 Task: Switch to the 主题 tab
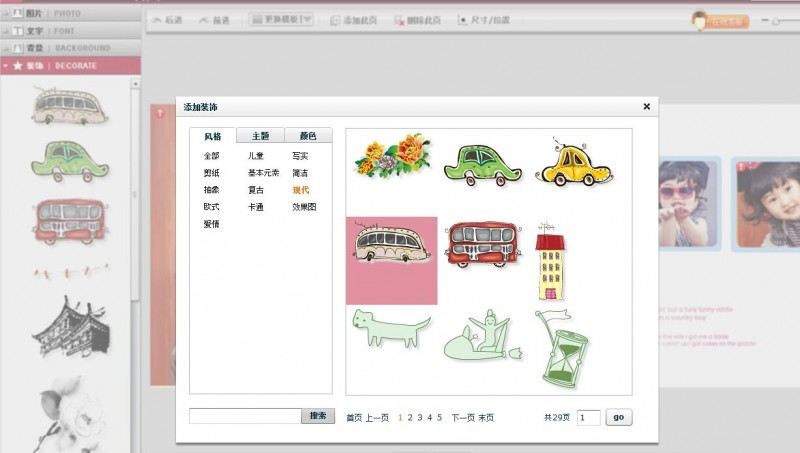(x=260, y=136)
